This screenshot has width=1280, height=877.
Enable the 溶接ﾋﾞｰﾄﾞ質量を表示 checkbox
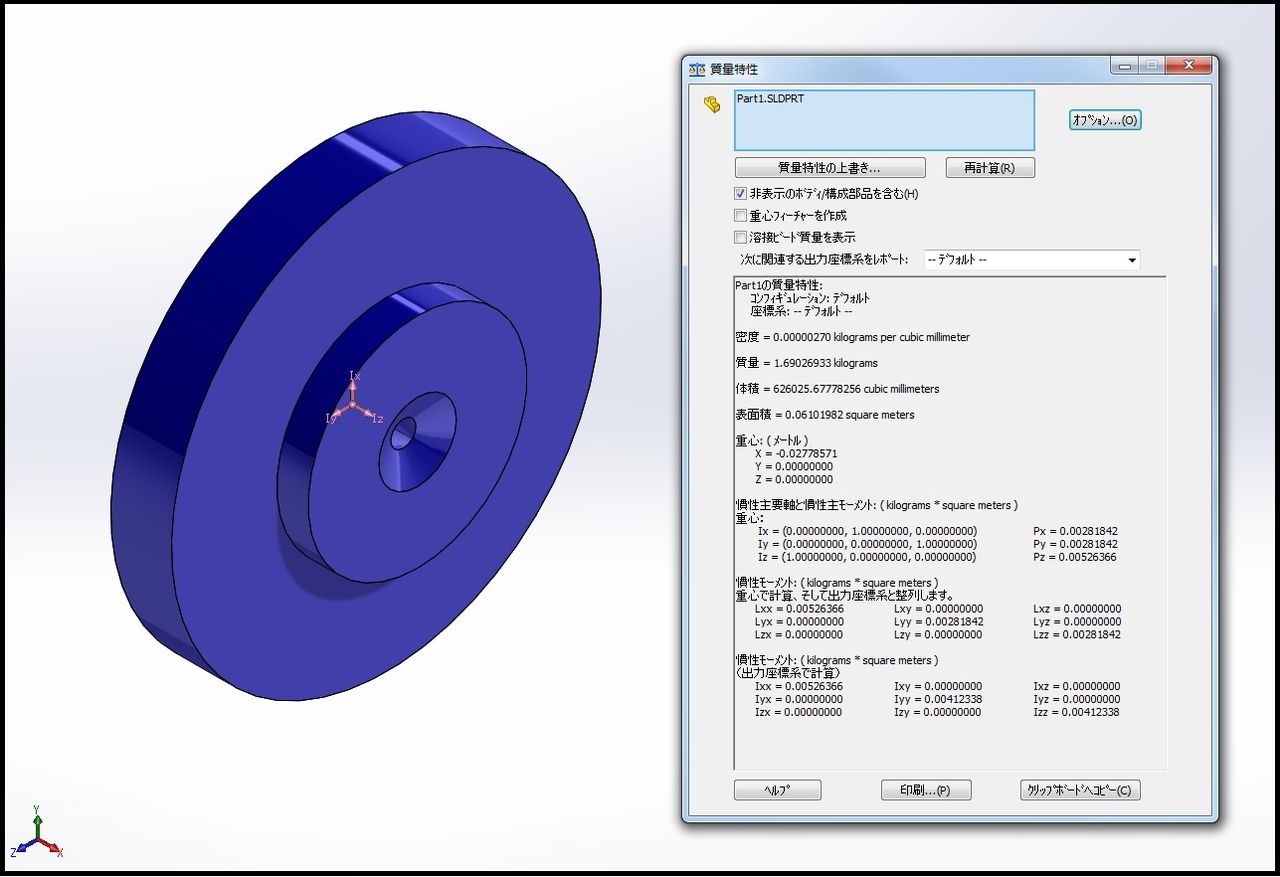[x=741, y=238]
